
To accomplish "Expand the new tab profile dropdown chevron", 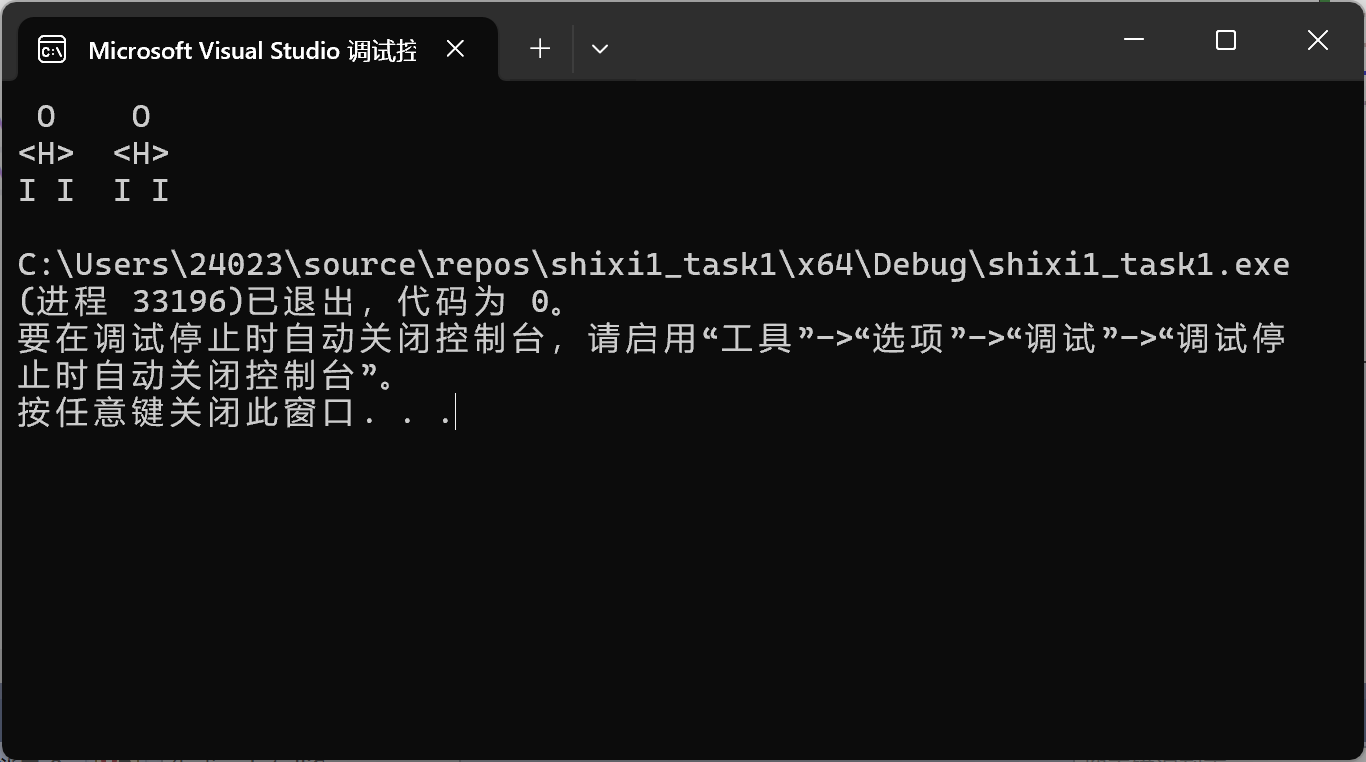I will pyautogui.click(x=600, y=48).
